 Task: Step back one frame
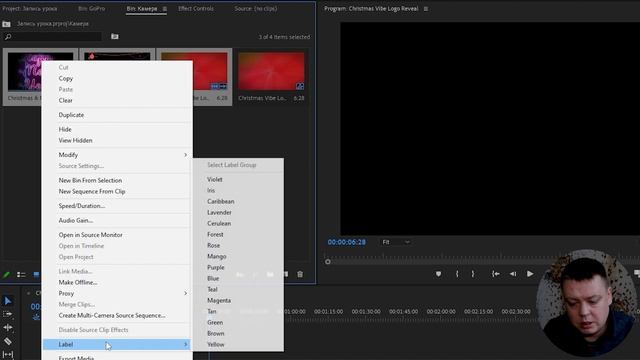click(513, 274)
